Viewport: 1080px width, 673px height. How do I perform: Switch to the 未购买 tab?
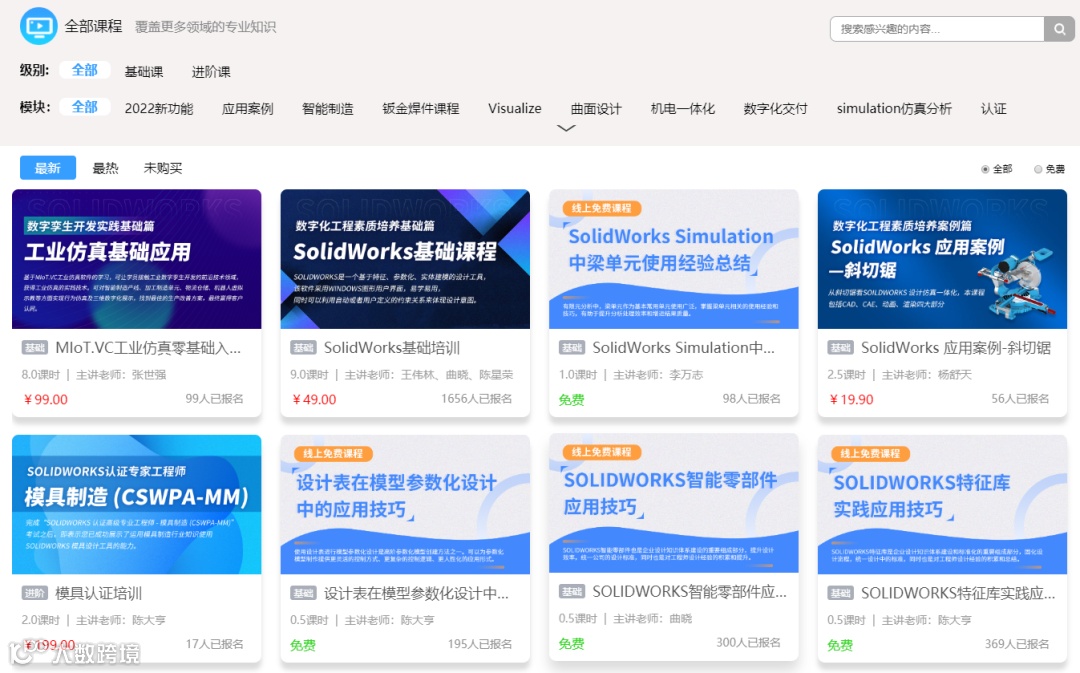(163, 167)
